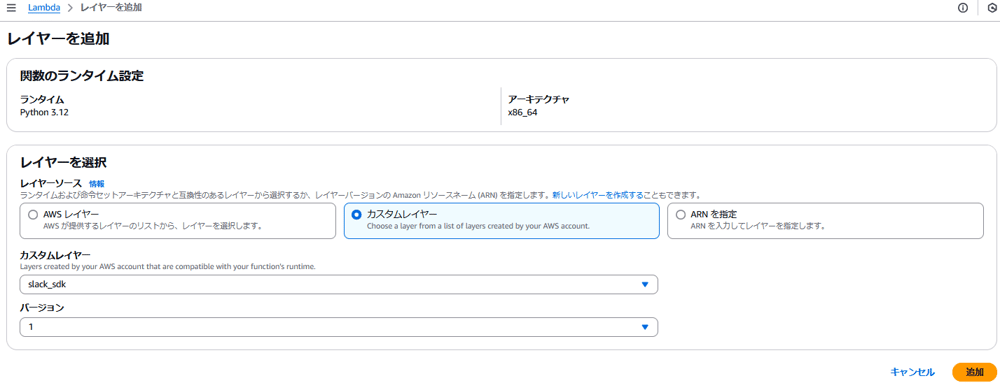Open the slack_sdk custom layer dropdown
Screen dimensions: 1000x390
339,284
